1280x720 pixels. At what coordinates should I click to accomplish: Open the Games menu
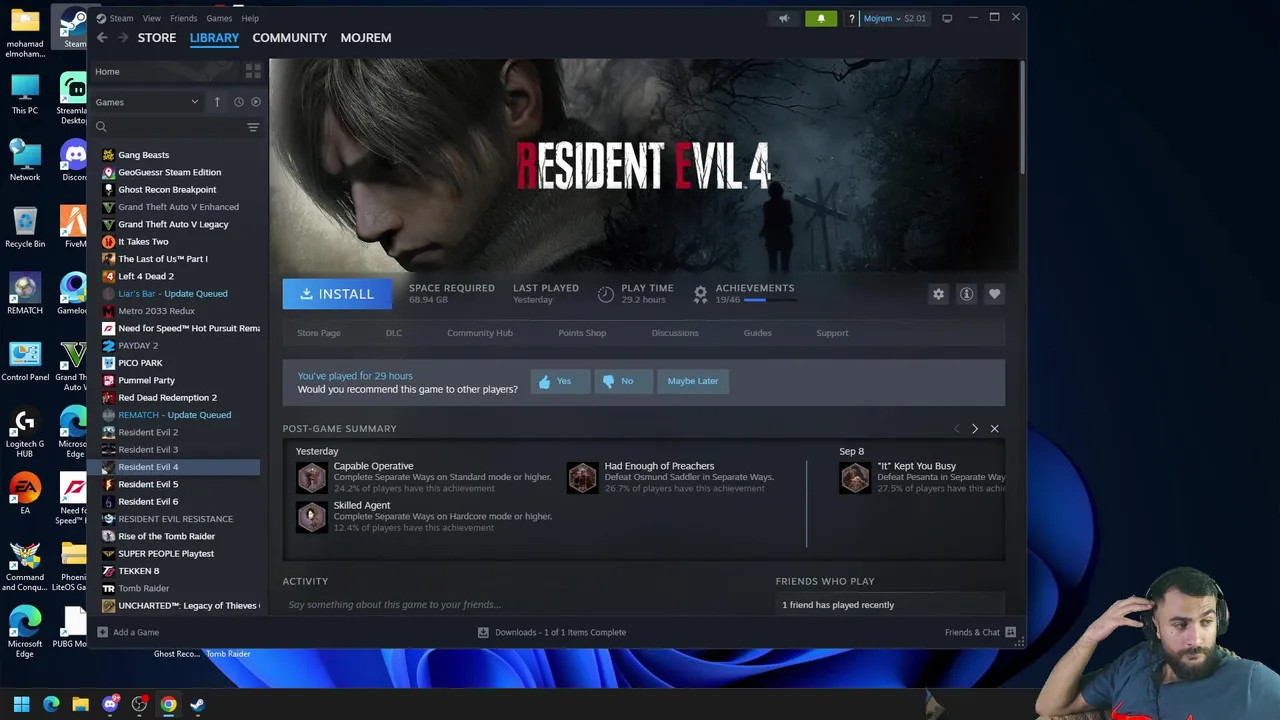coord(219,18)
